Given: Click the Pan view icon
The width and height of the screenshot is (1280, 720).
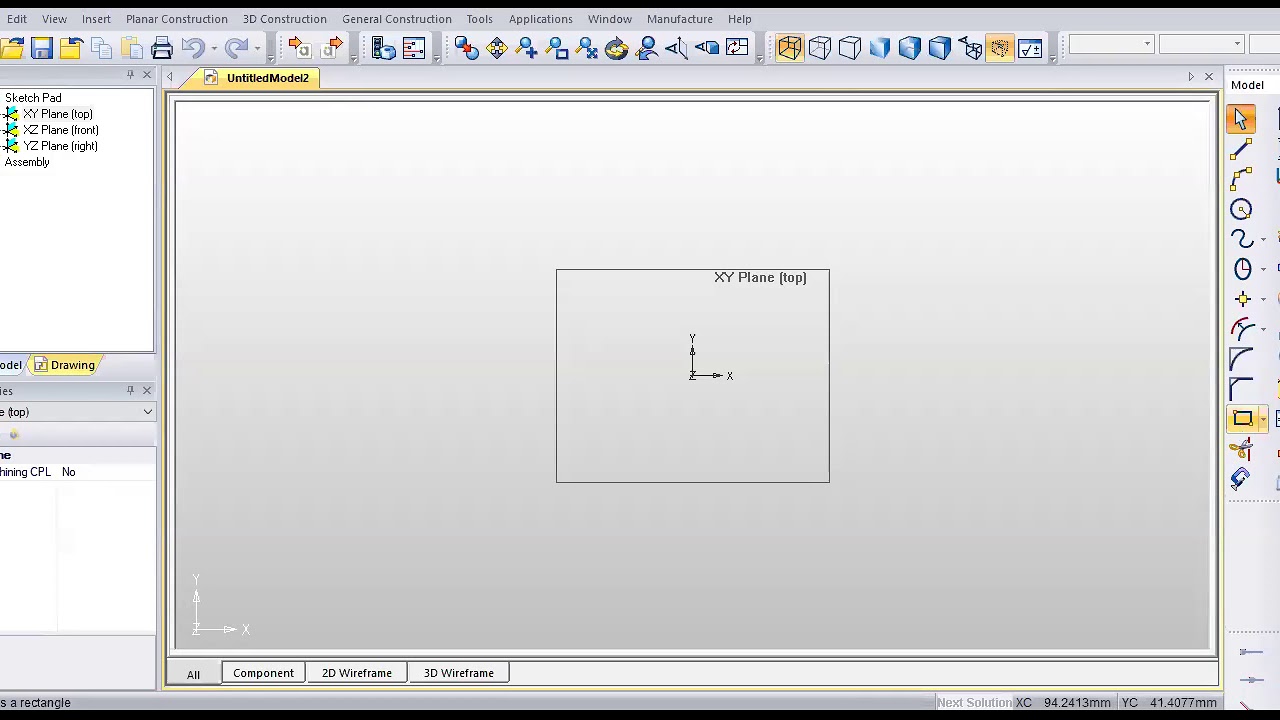Looking at the screenshot, I should click(497, 48).
